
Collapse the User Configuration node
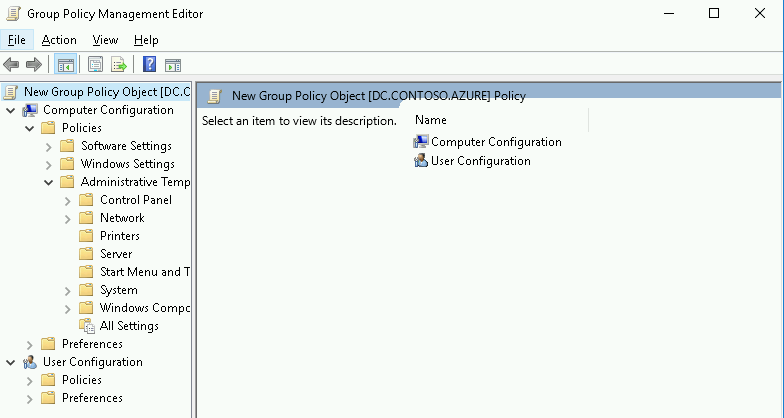[10, 362]
